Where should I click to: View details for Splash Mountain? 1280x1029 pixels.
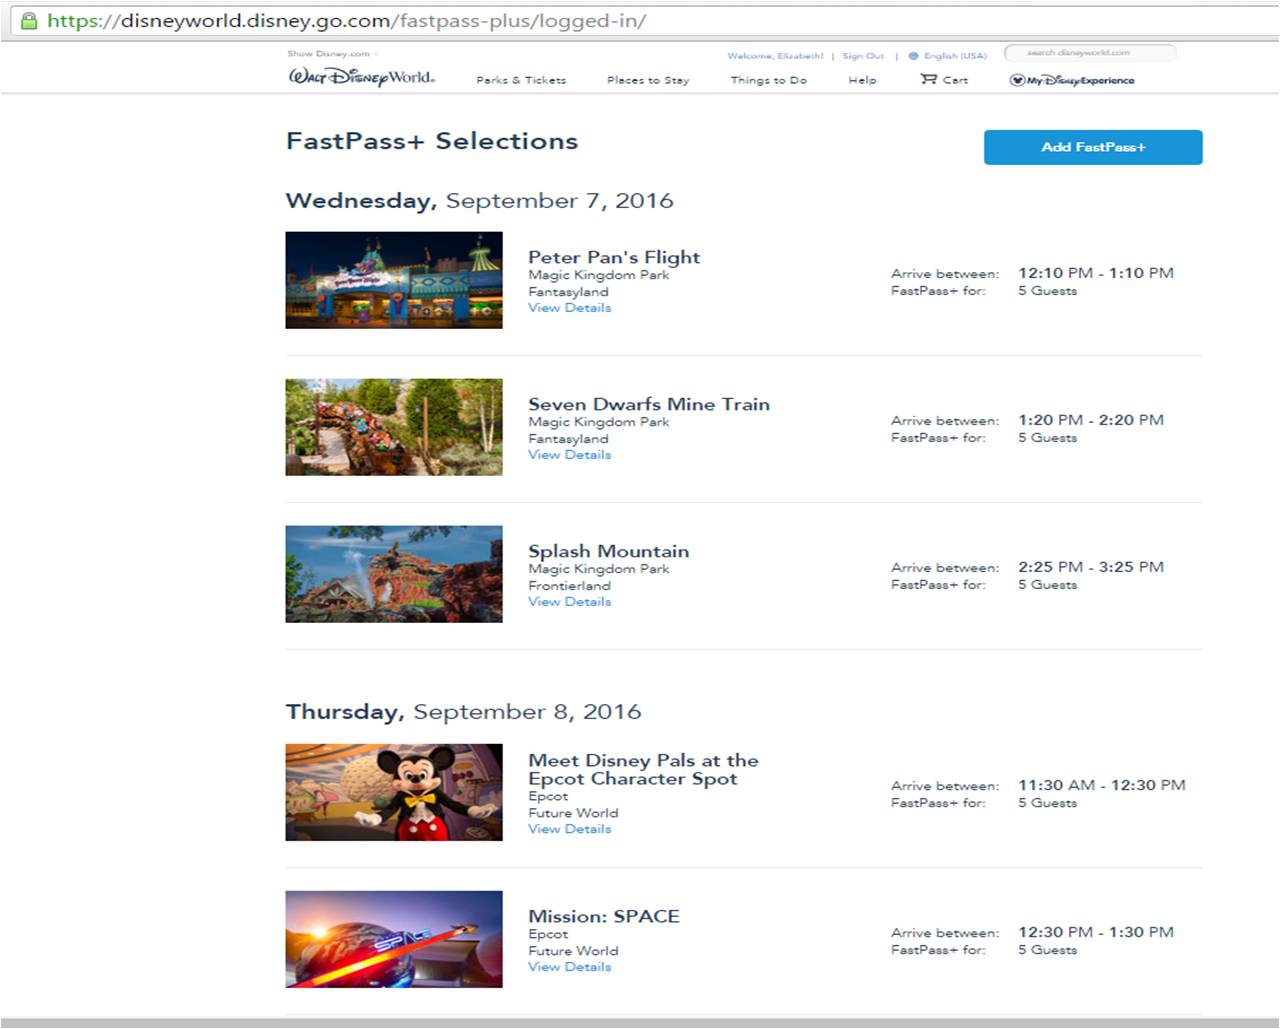click(568, 601)
